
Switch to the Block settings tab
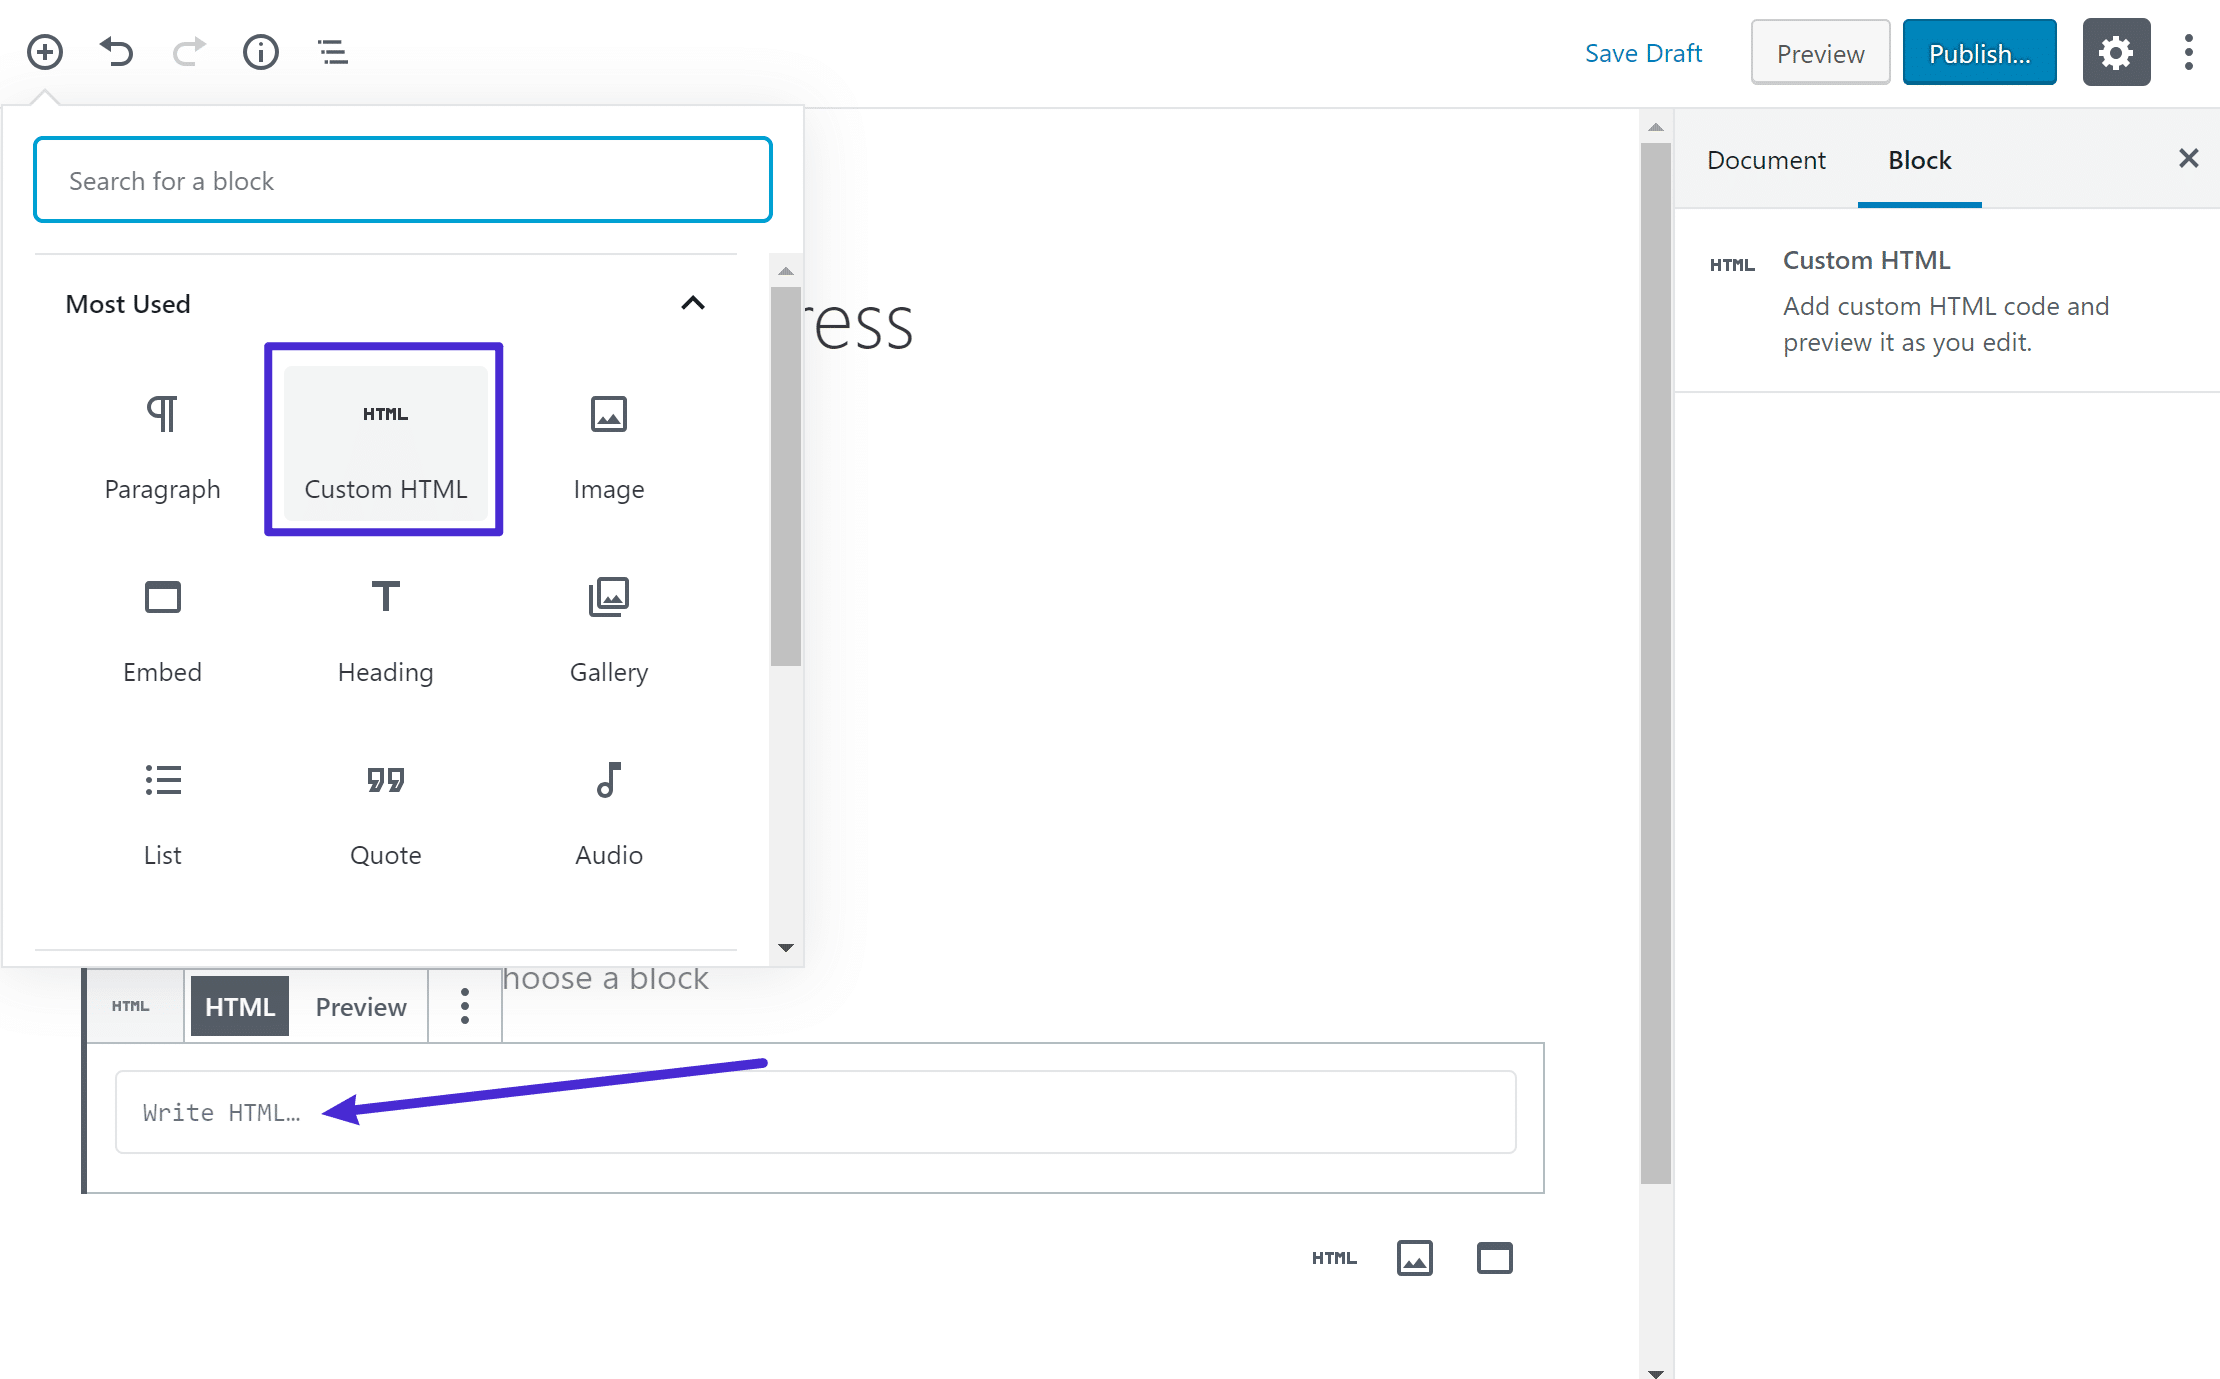pyautogui.click(x=1918, y=159)
